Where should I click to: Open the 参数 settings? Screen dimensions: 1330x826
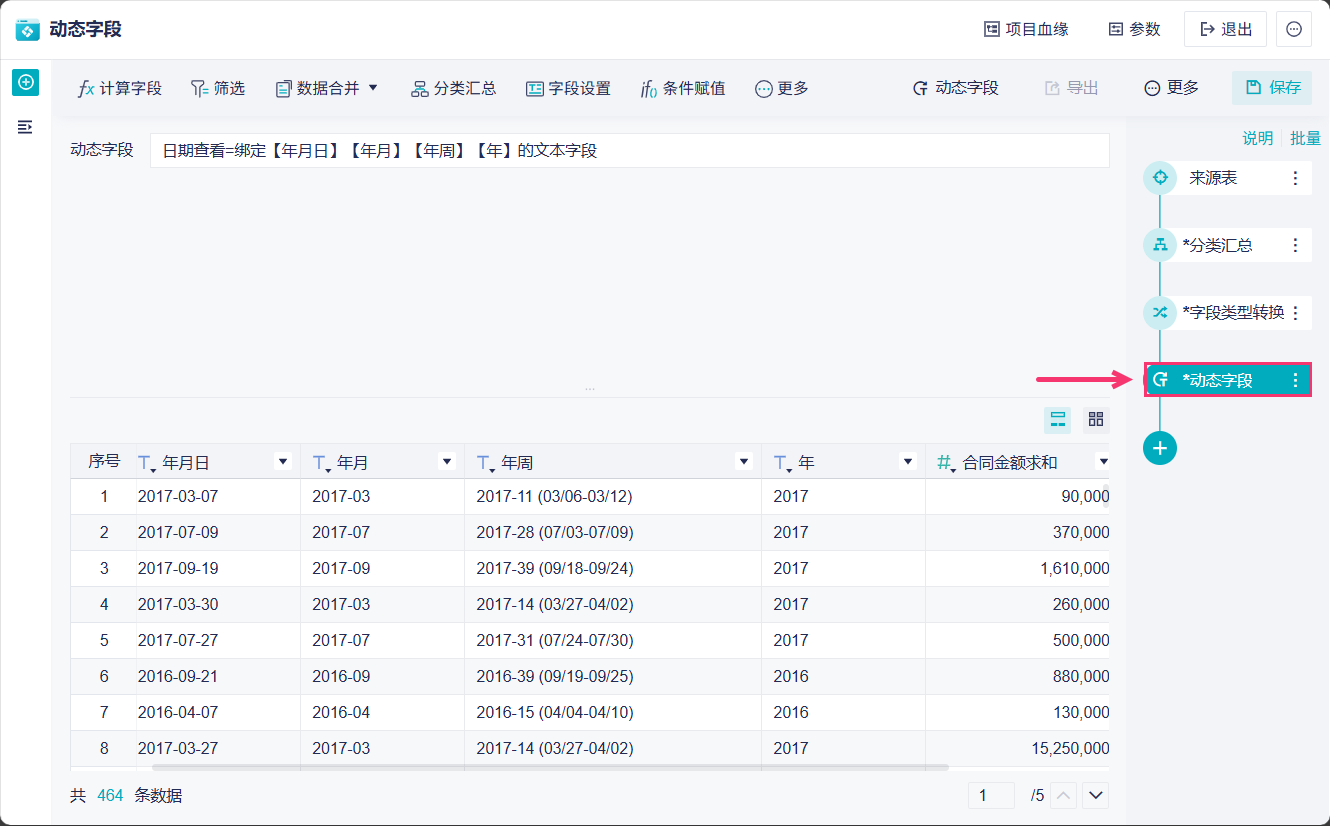click(x=1134, y=29)
